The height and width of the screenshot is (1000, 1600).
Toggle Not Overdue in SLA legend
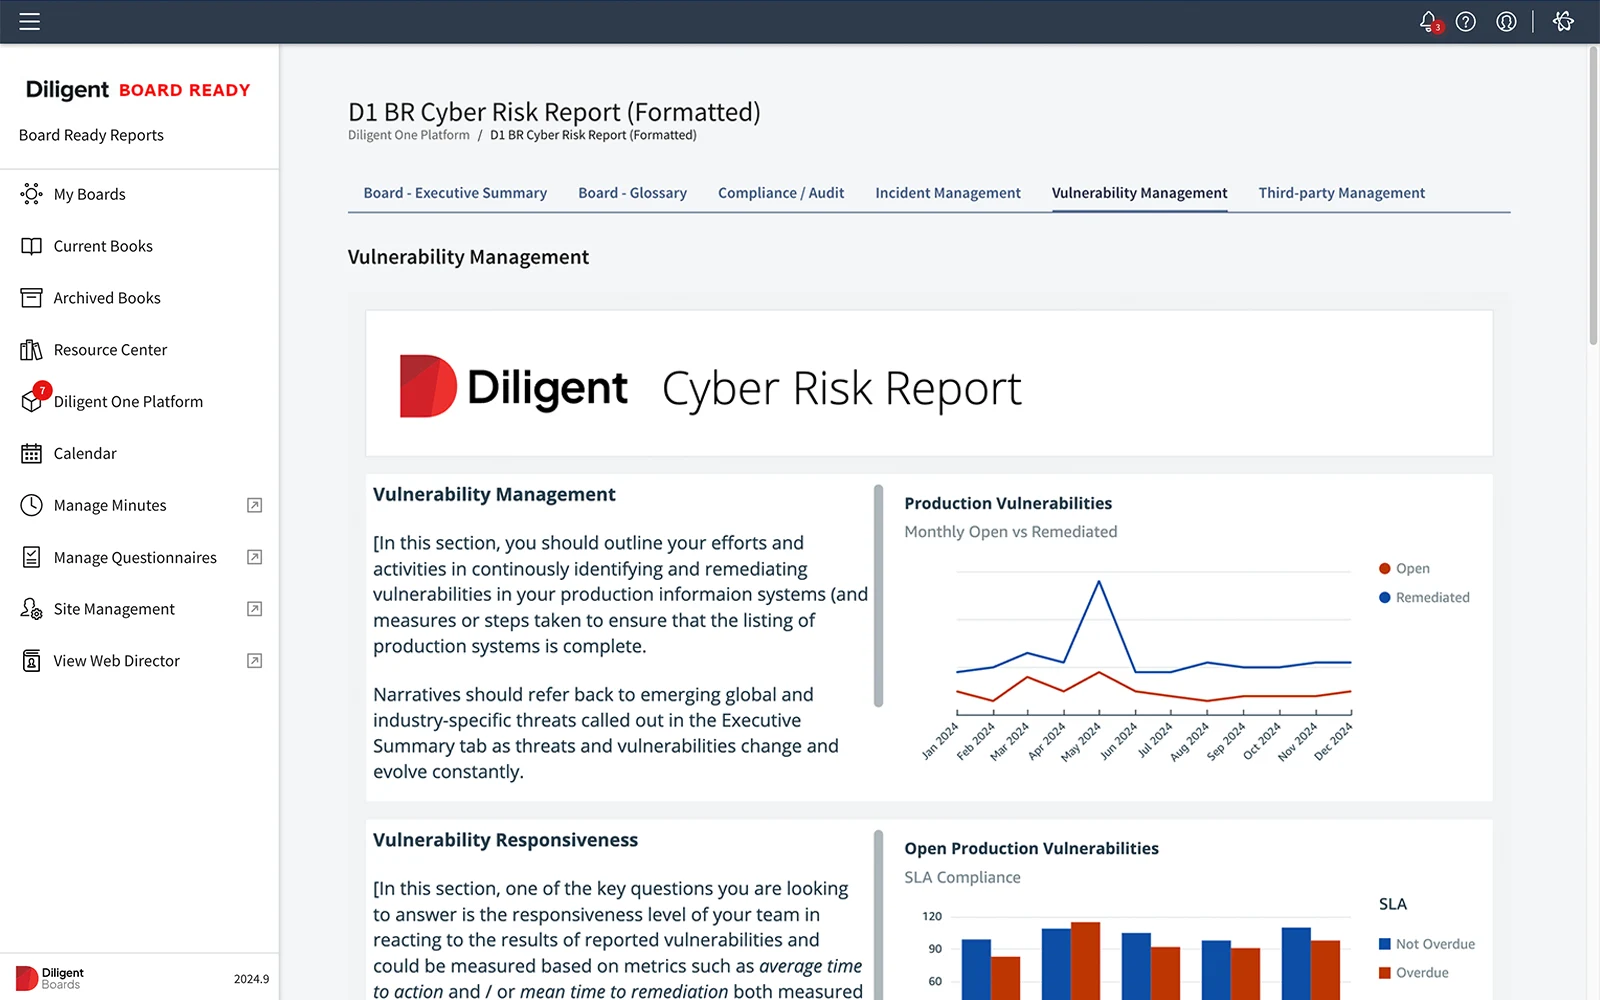(1427, 944)
